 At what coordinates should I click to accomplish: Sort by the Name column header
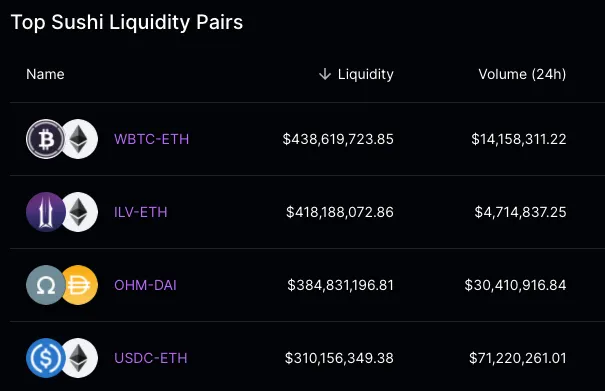(x=45, y=74)
